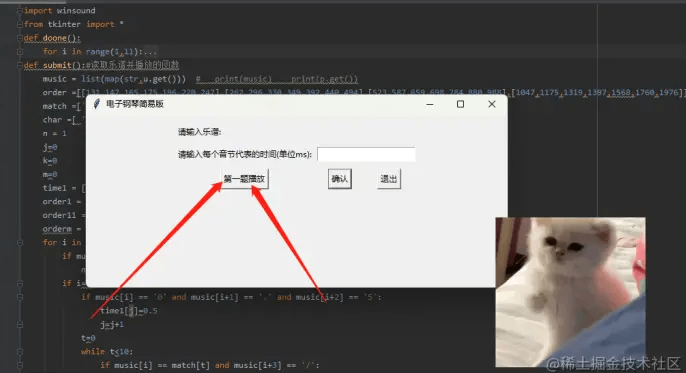Click the 确认 confirm button
The height and width of the screenshot is (373, 686).
pyautogui.click(x=340, y=179)
